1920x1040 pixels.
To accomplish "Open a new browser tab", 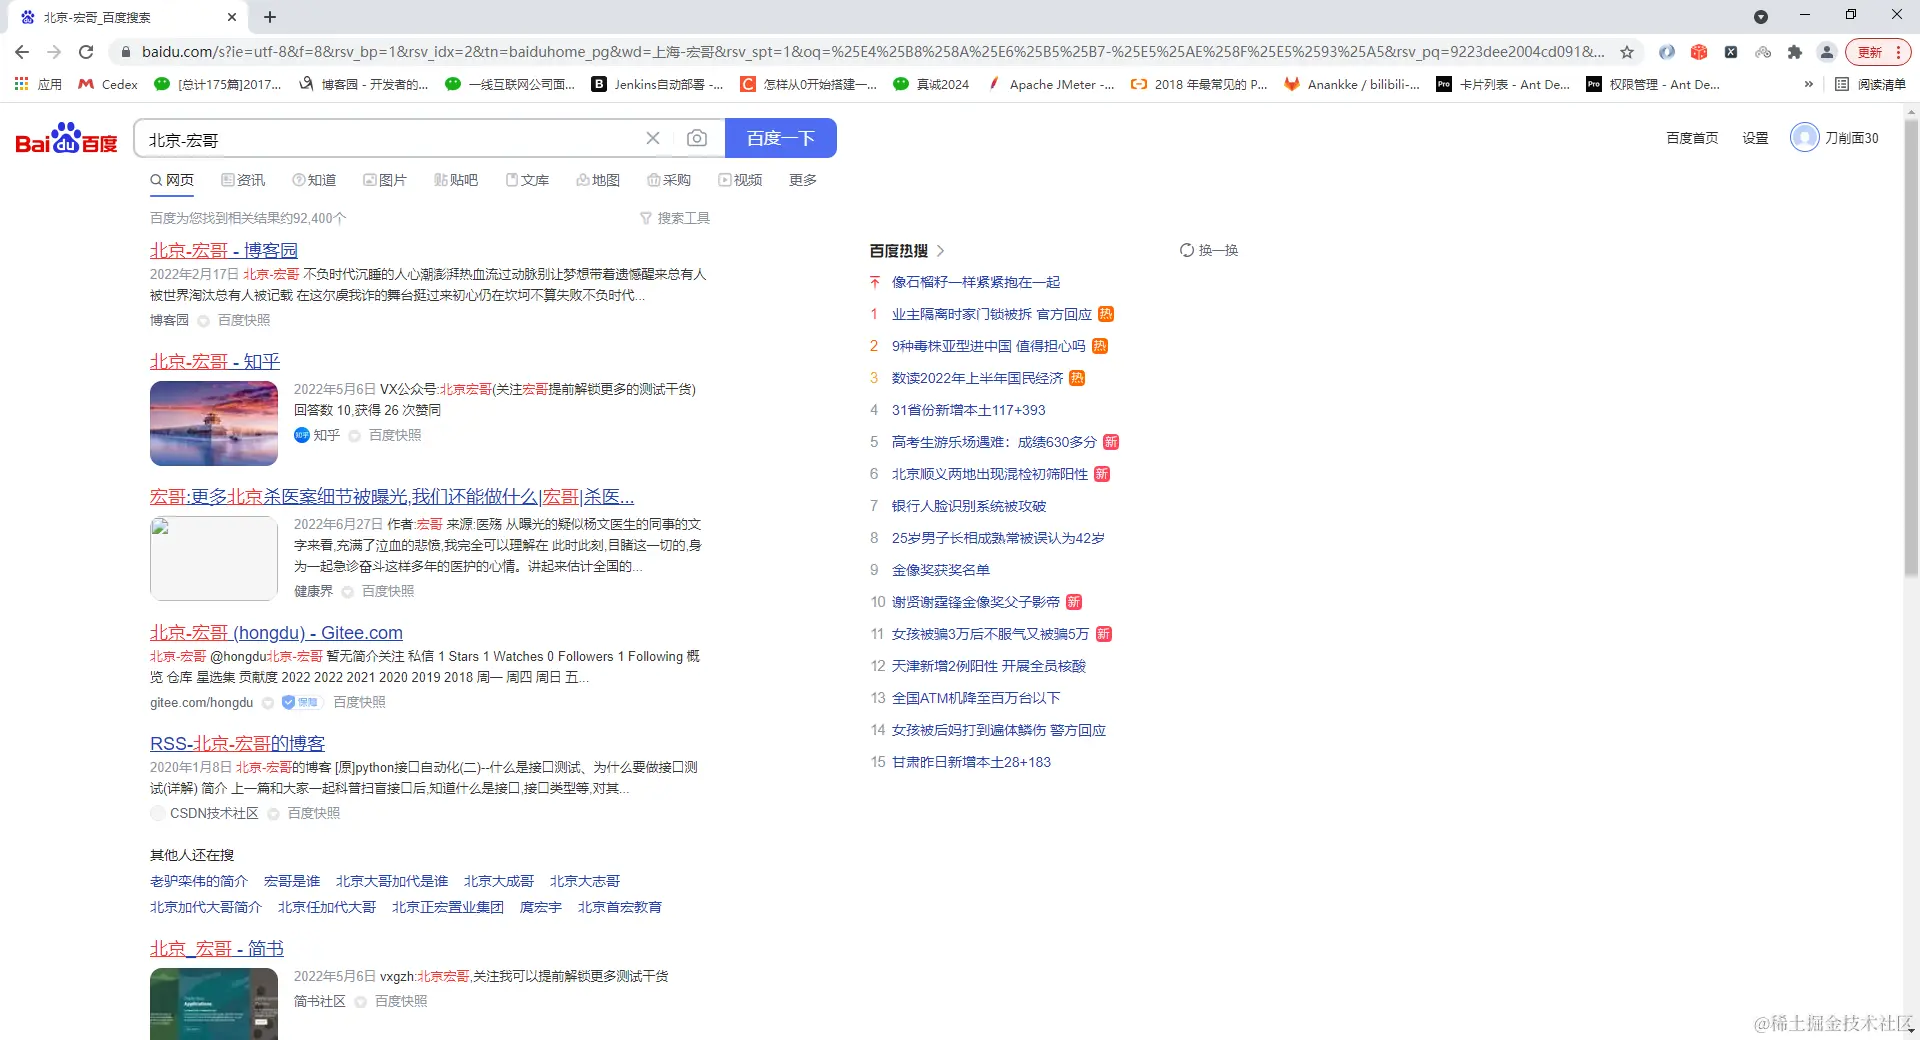I will point(270,17).
